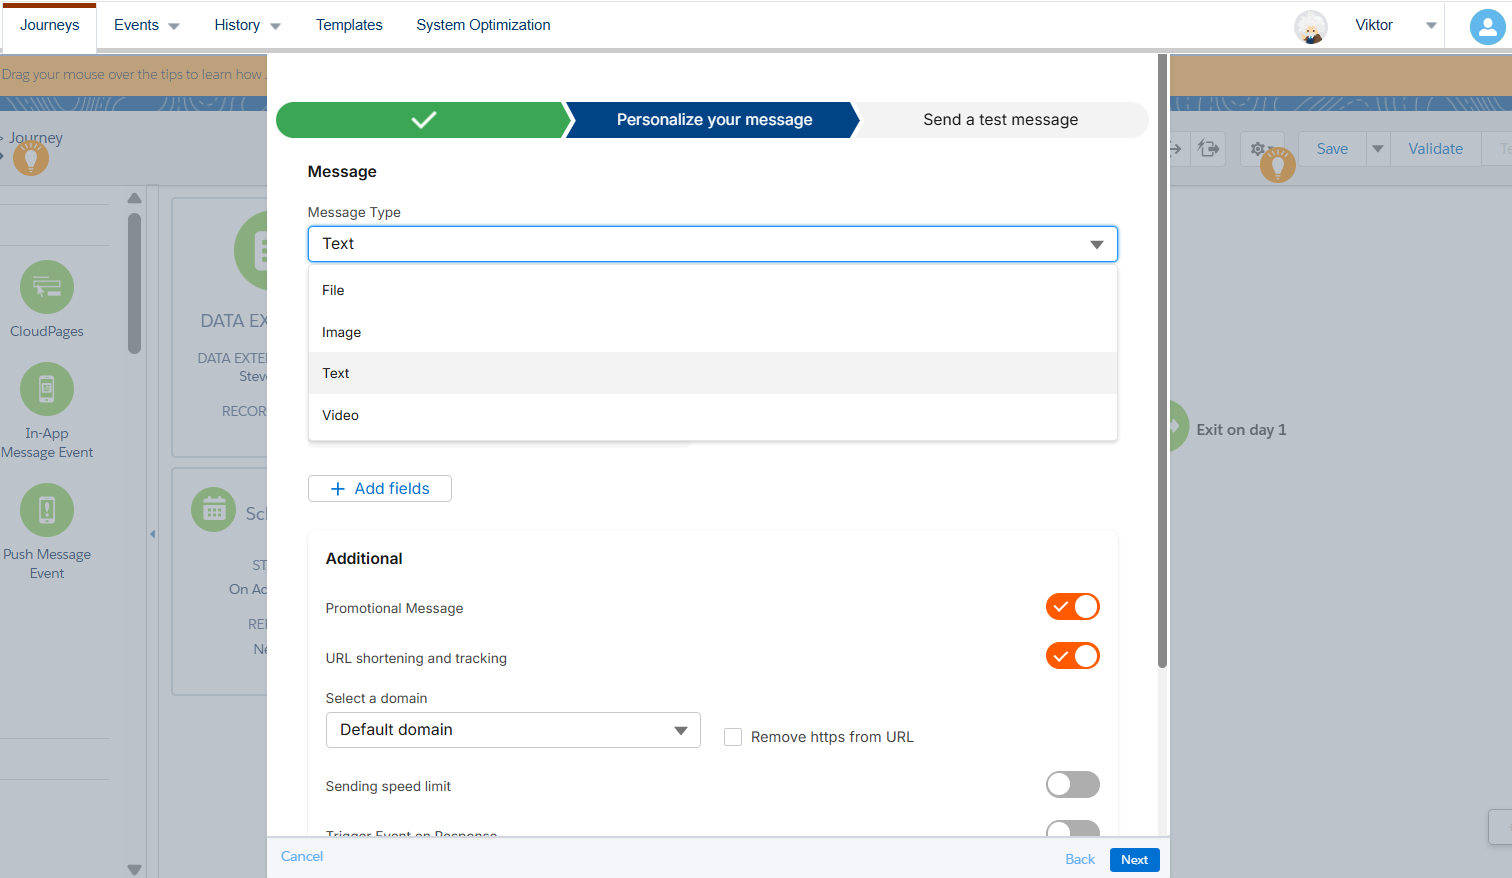Screen dimensions: 1512x878
Task: Select the Push Message Event icon
Action: point(46,510)
